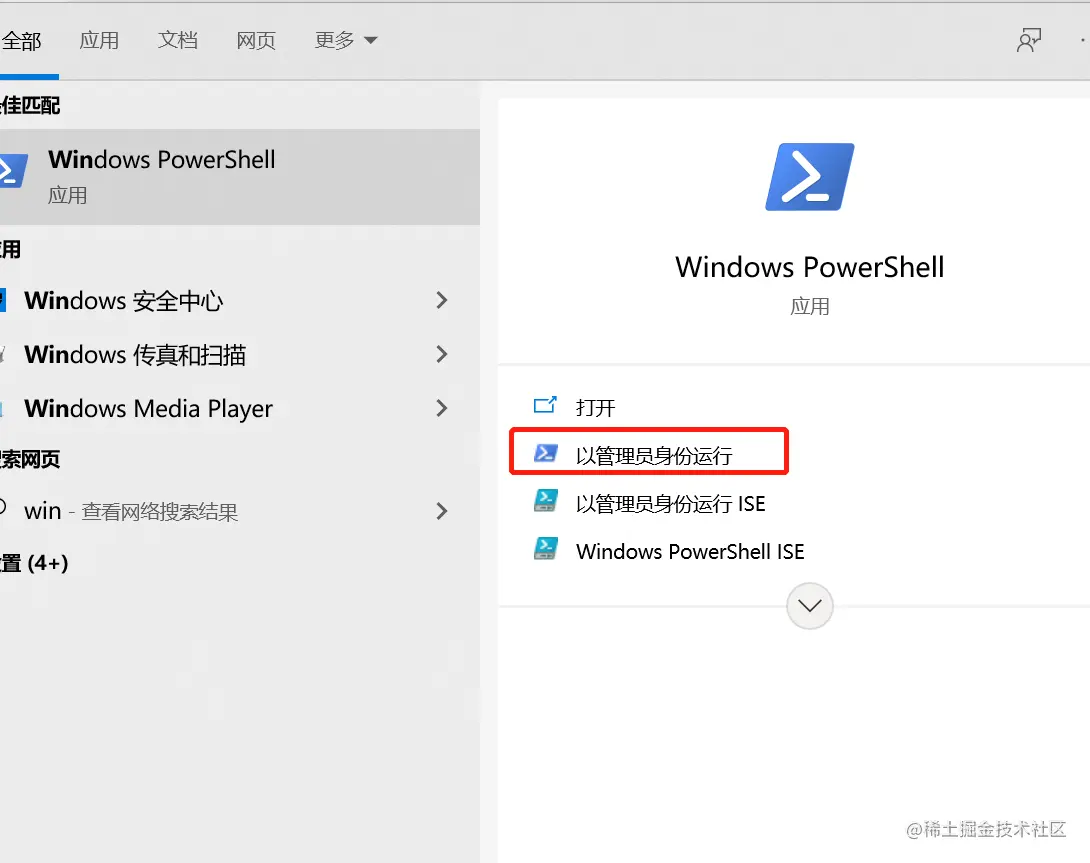
Task: Select Windows Media Player result
Action: 240,408
